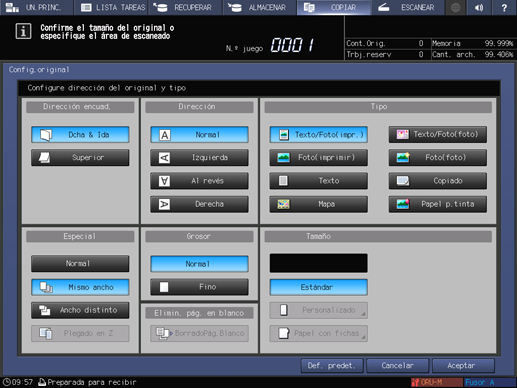This screenshot has width=517, height=388.
Task: Select Texto/Foto(impr.) original type
Action: 319,135
